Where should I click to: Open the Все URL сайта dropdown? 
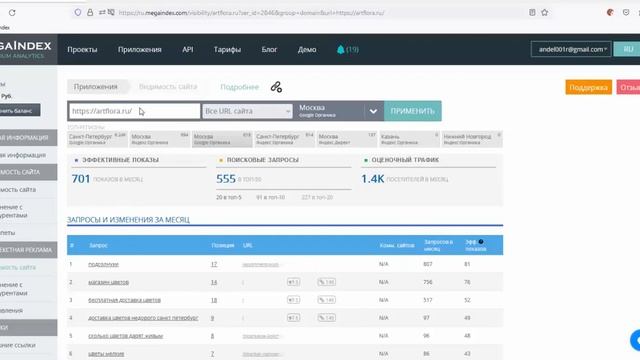[247, 111]
